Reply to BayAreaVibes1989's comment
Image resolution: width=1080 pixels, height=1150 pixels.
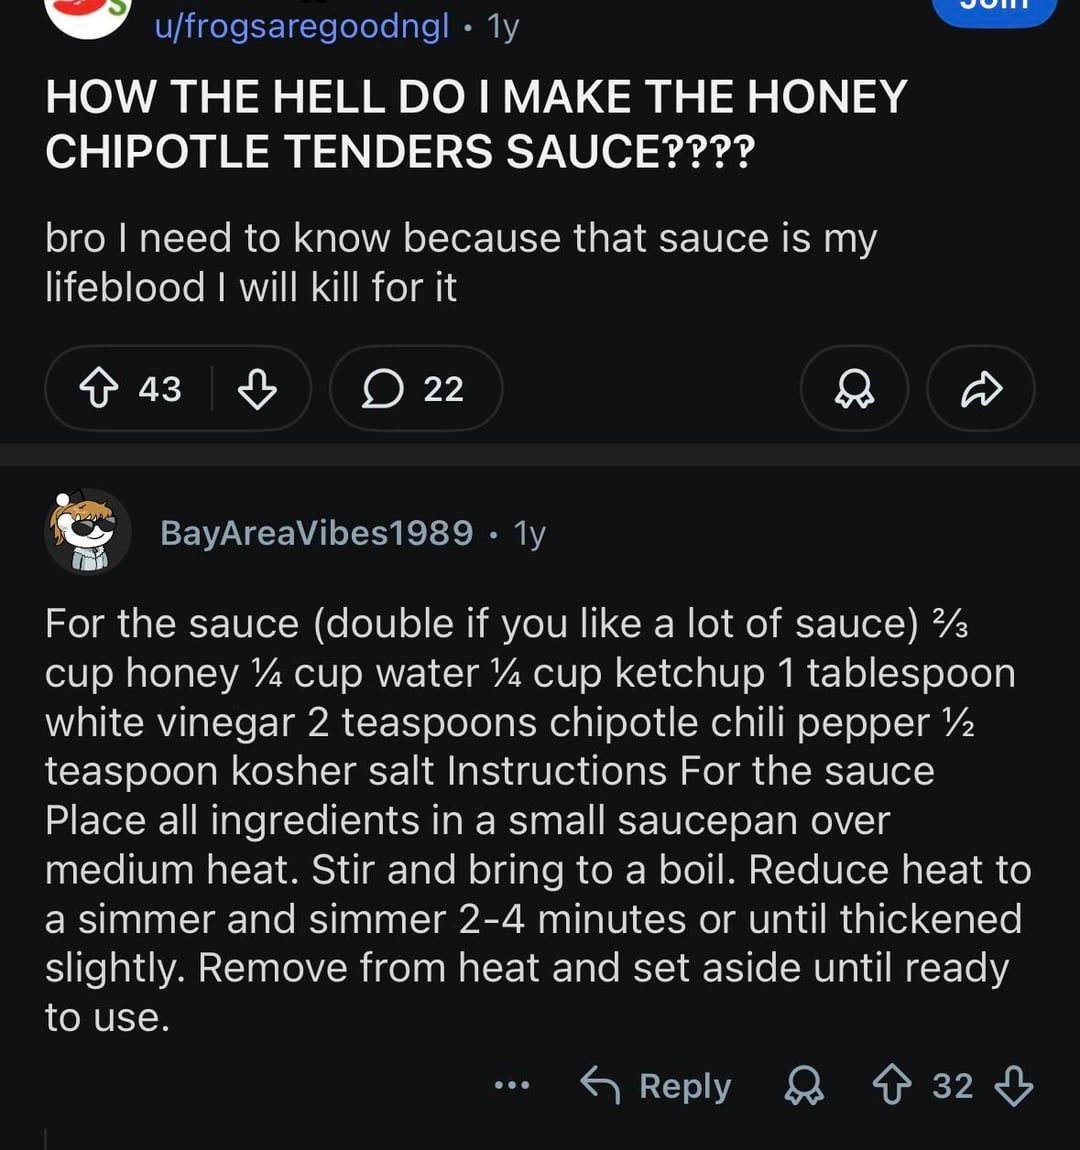coord(657,1086)
